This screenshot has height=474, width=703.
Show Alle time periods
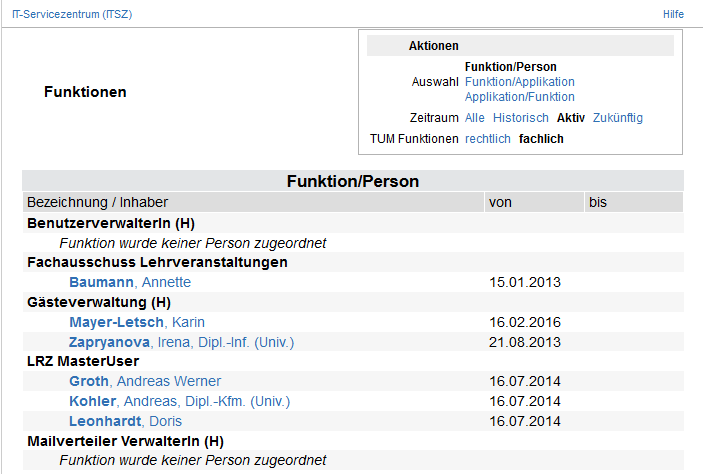475,118
